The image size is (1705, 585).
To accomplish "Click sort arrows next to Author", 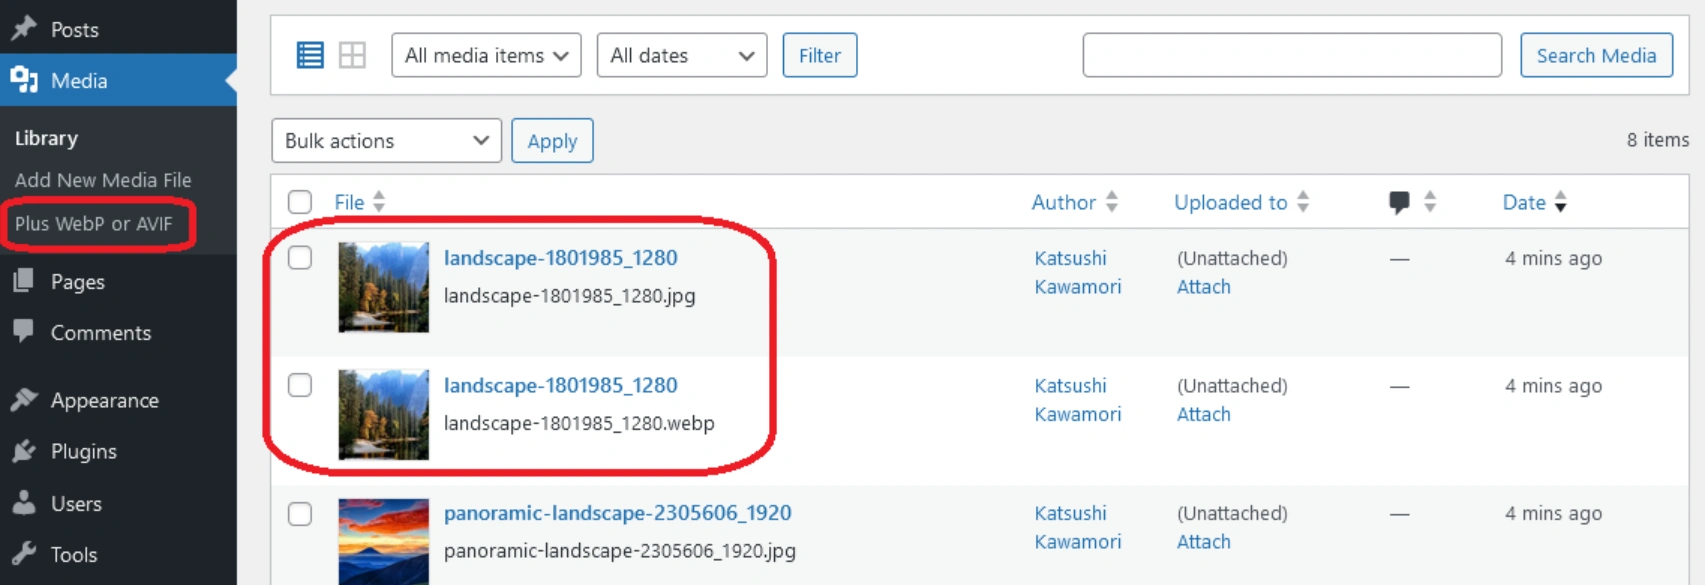I will [x=1112, y=202].
